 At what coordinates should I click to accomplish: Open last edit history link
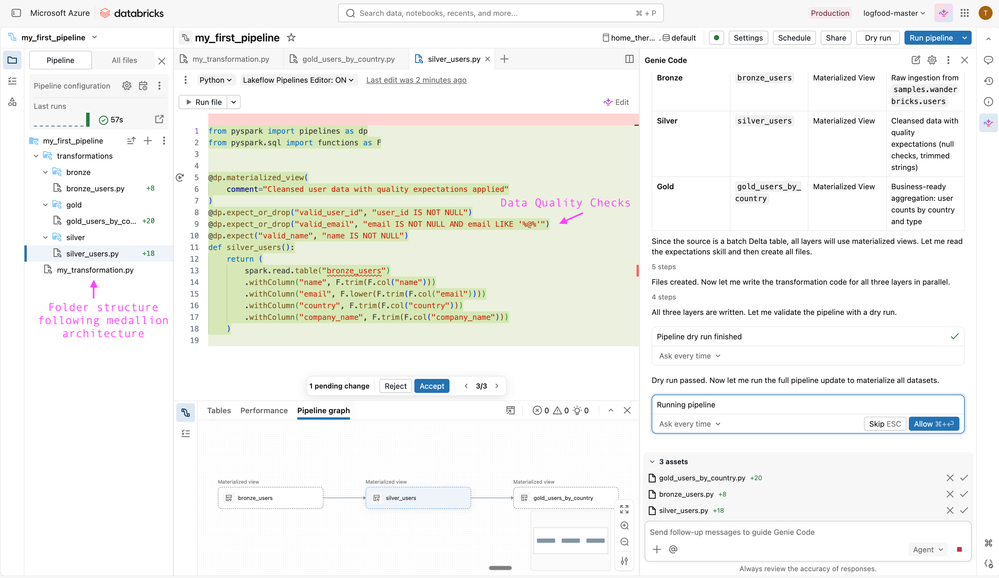(416, 80)
